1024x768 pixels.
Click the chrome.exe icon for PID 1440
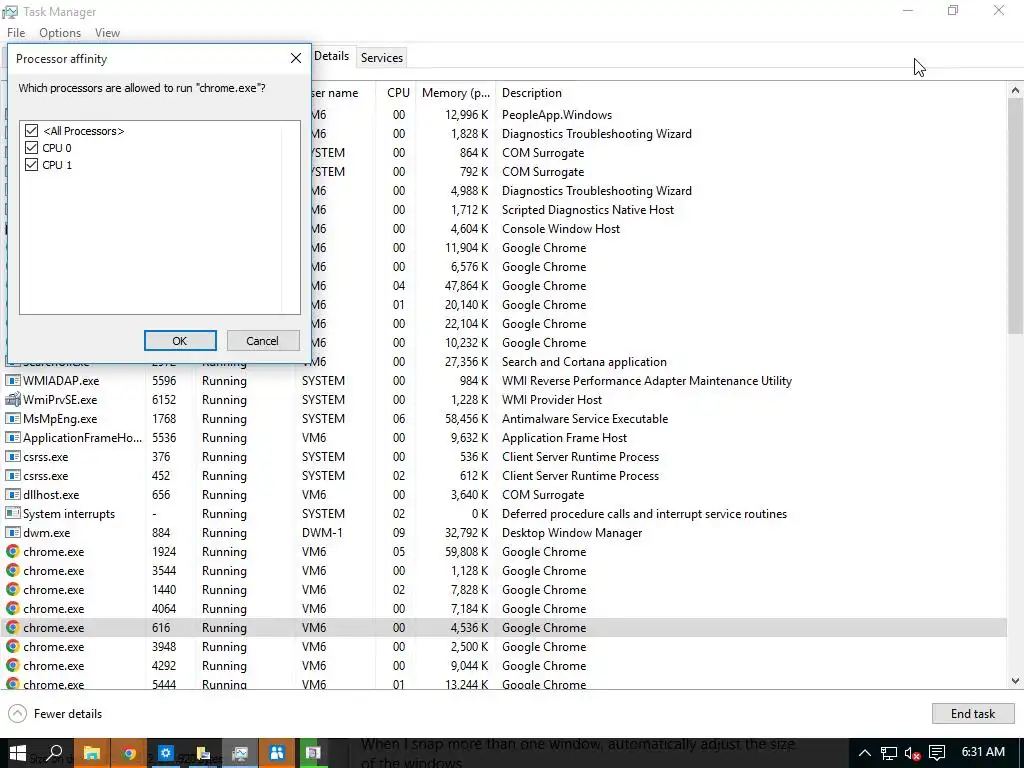pyautogui.click(x=12, y=590)
